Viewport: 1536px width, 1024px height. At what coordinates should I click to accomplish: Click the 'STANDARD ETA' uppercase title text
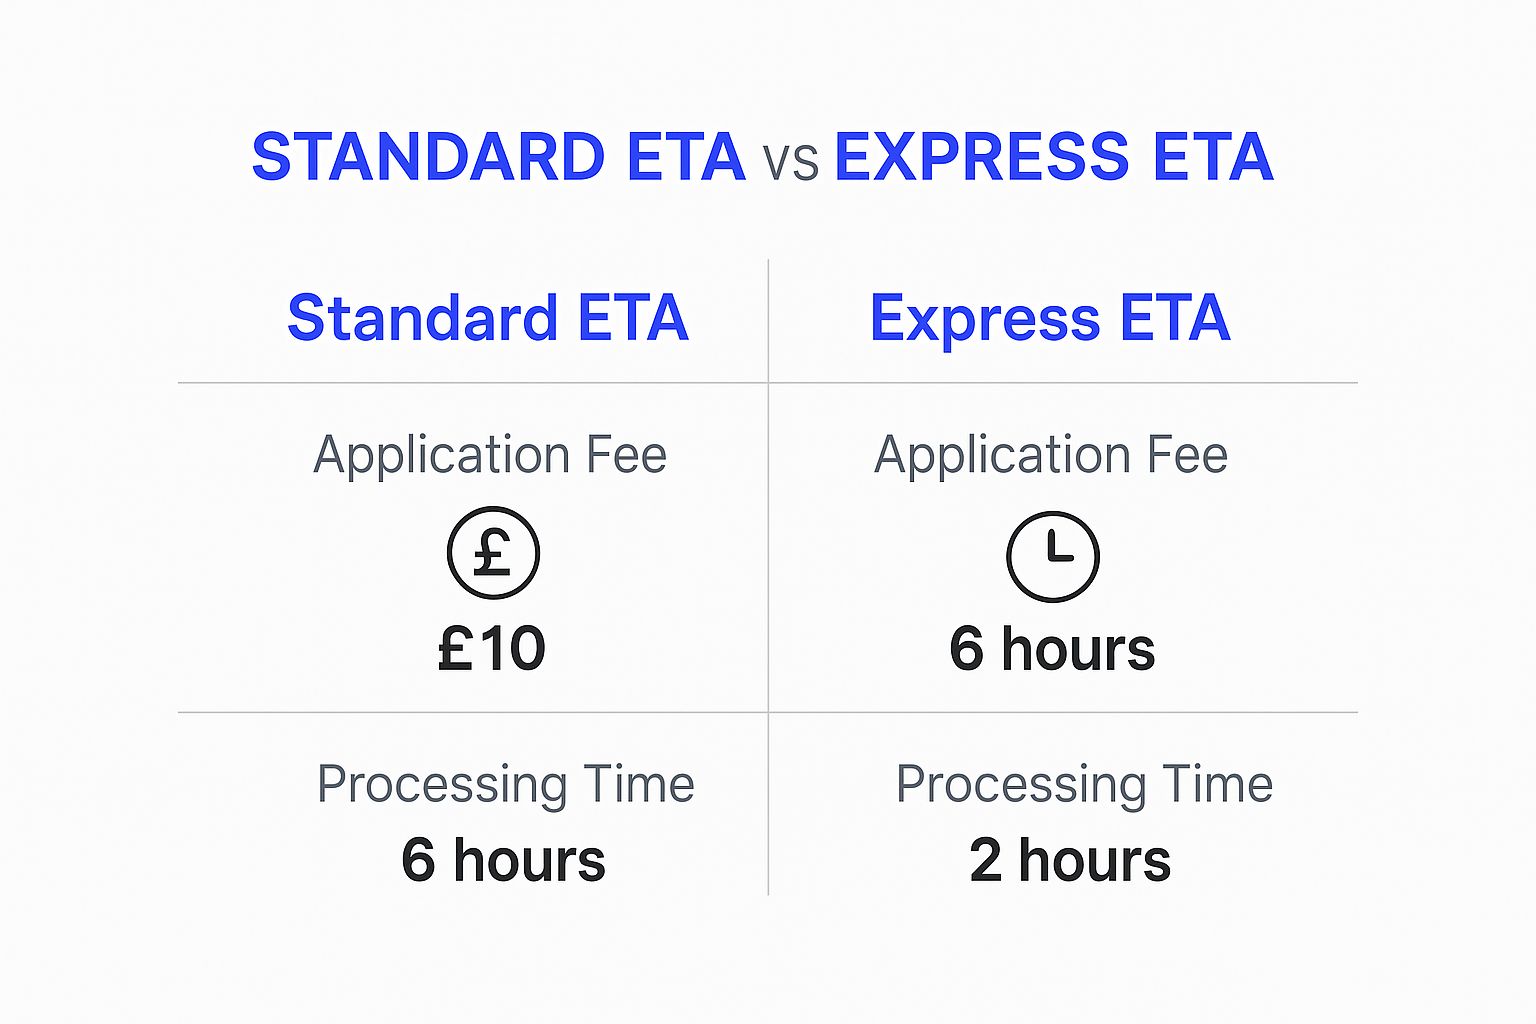click(498, 157)
